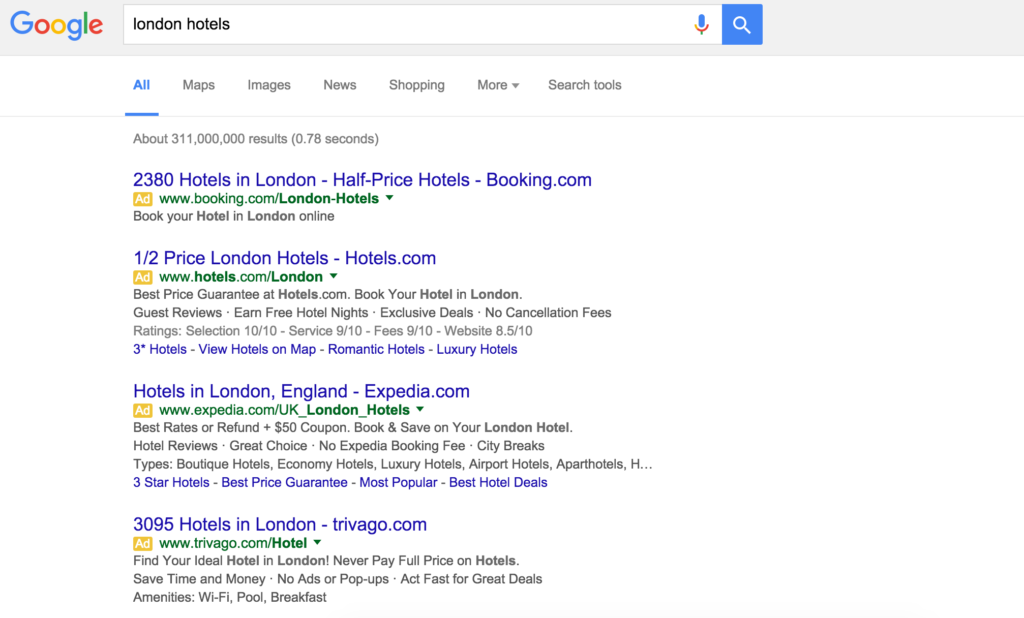Switch to the News tab
The width and height of the screenshot is (1024, 618).
[x=340, y=85]
